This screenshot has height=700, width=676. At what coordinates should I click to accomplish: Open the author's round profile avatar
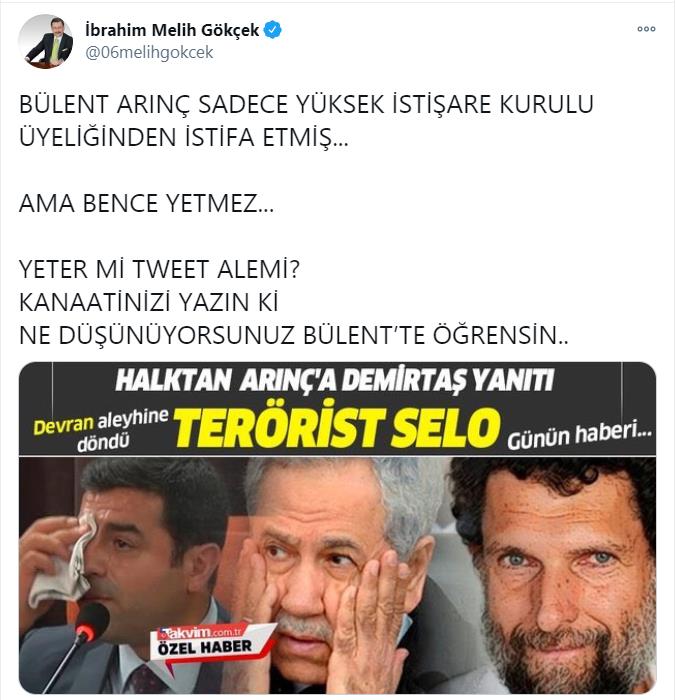click(x=46, y=41)
